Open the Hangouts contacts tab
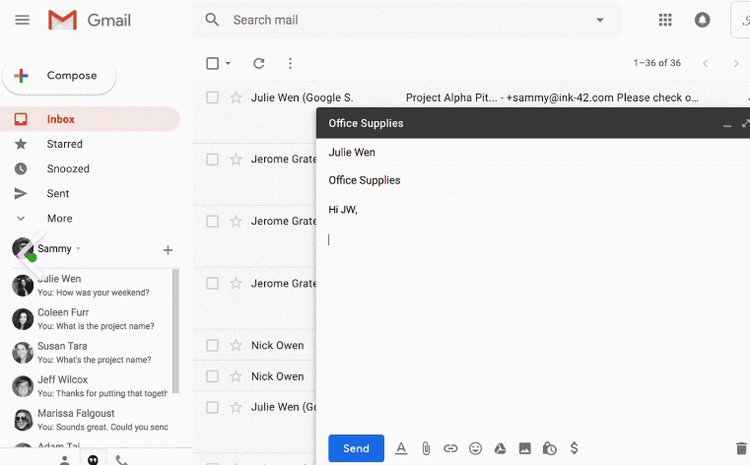750x465 pixels. point(65,460)
